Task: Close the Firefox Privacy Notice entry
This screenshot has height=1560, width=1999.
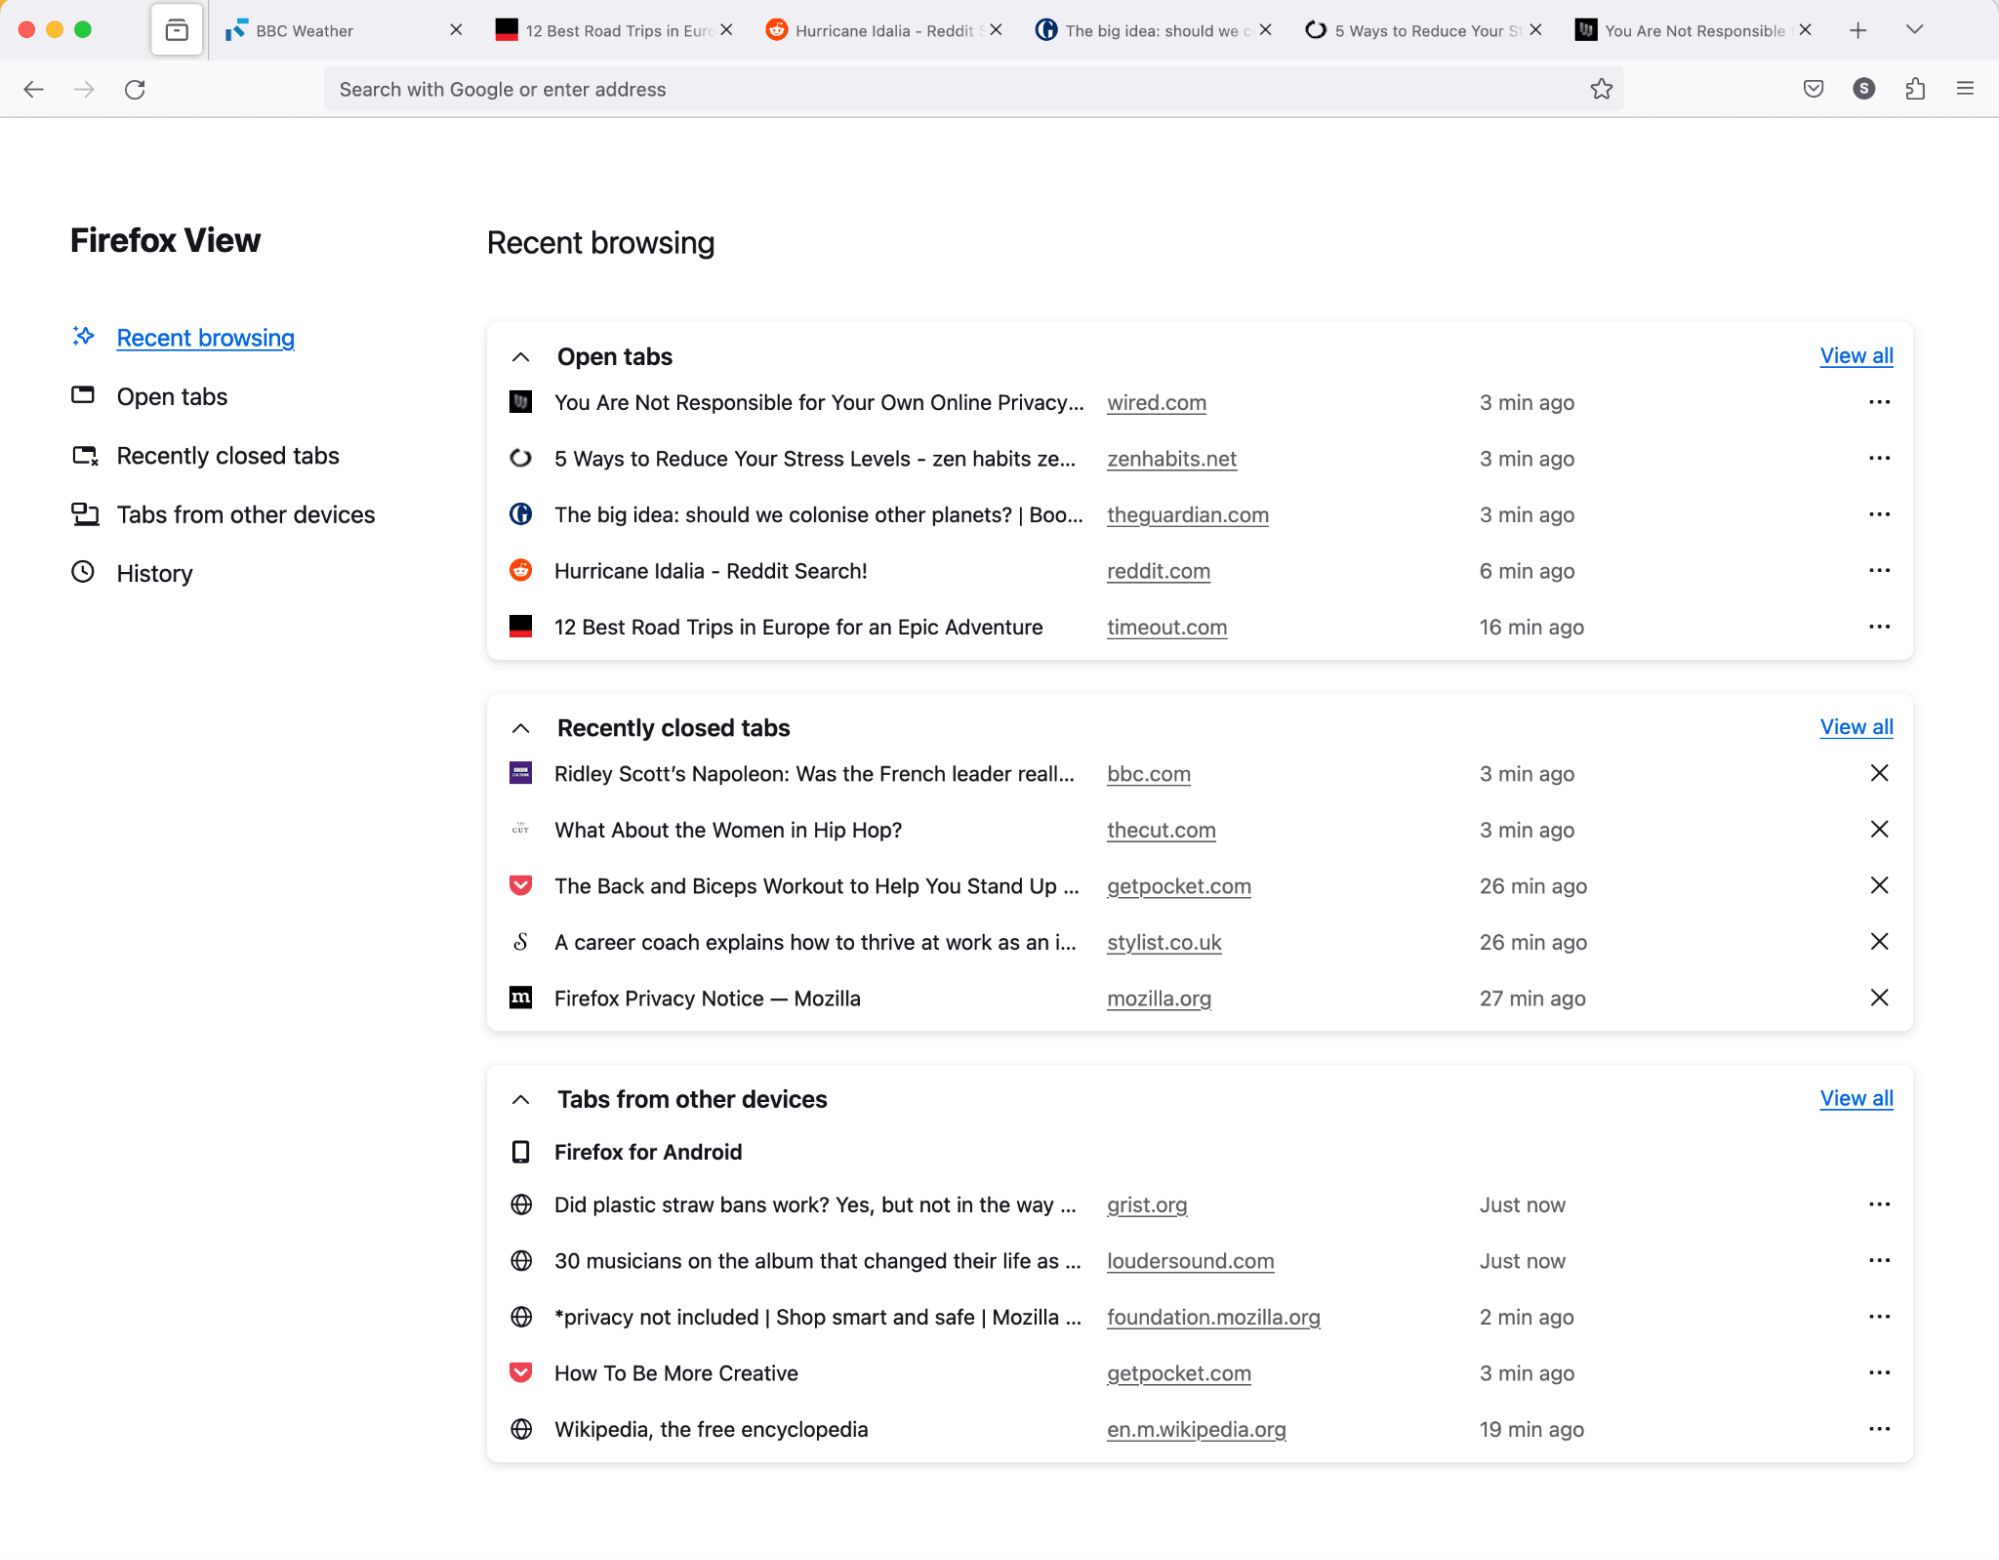Action: coord(1879,998)
